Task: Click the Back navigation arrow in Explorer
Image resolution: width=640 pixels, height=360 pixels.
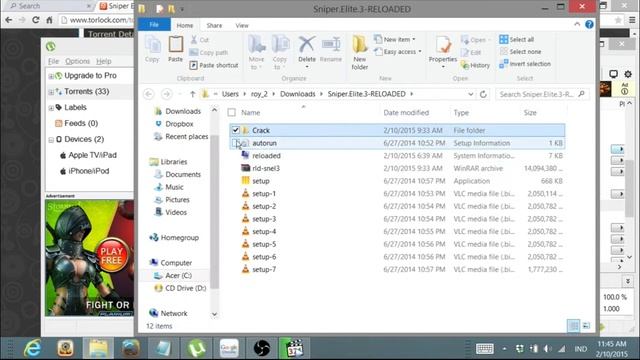Action: [149, 94]
